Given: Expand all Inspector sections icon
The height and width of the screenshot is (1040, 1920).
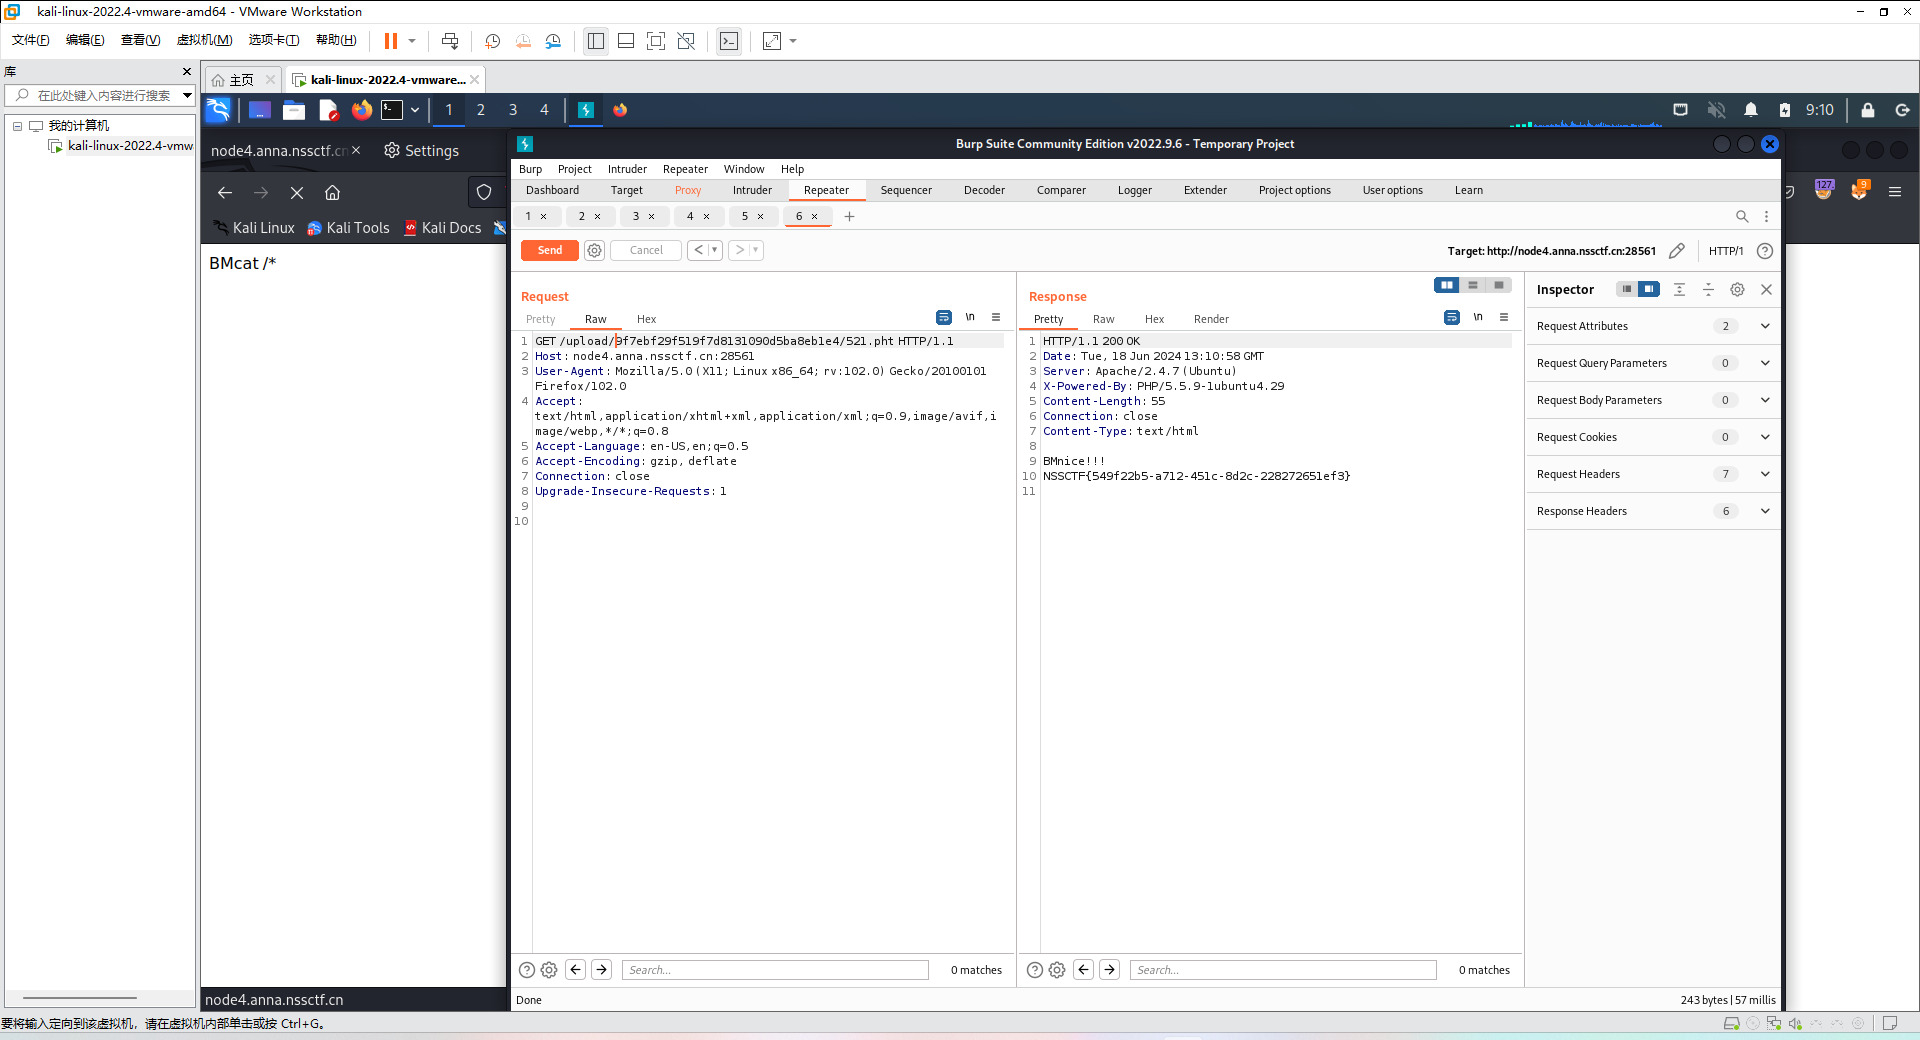Looking at the screenshot, I should coord(1680,289).
